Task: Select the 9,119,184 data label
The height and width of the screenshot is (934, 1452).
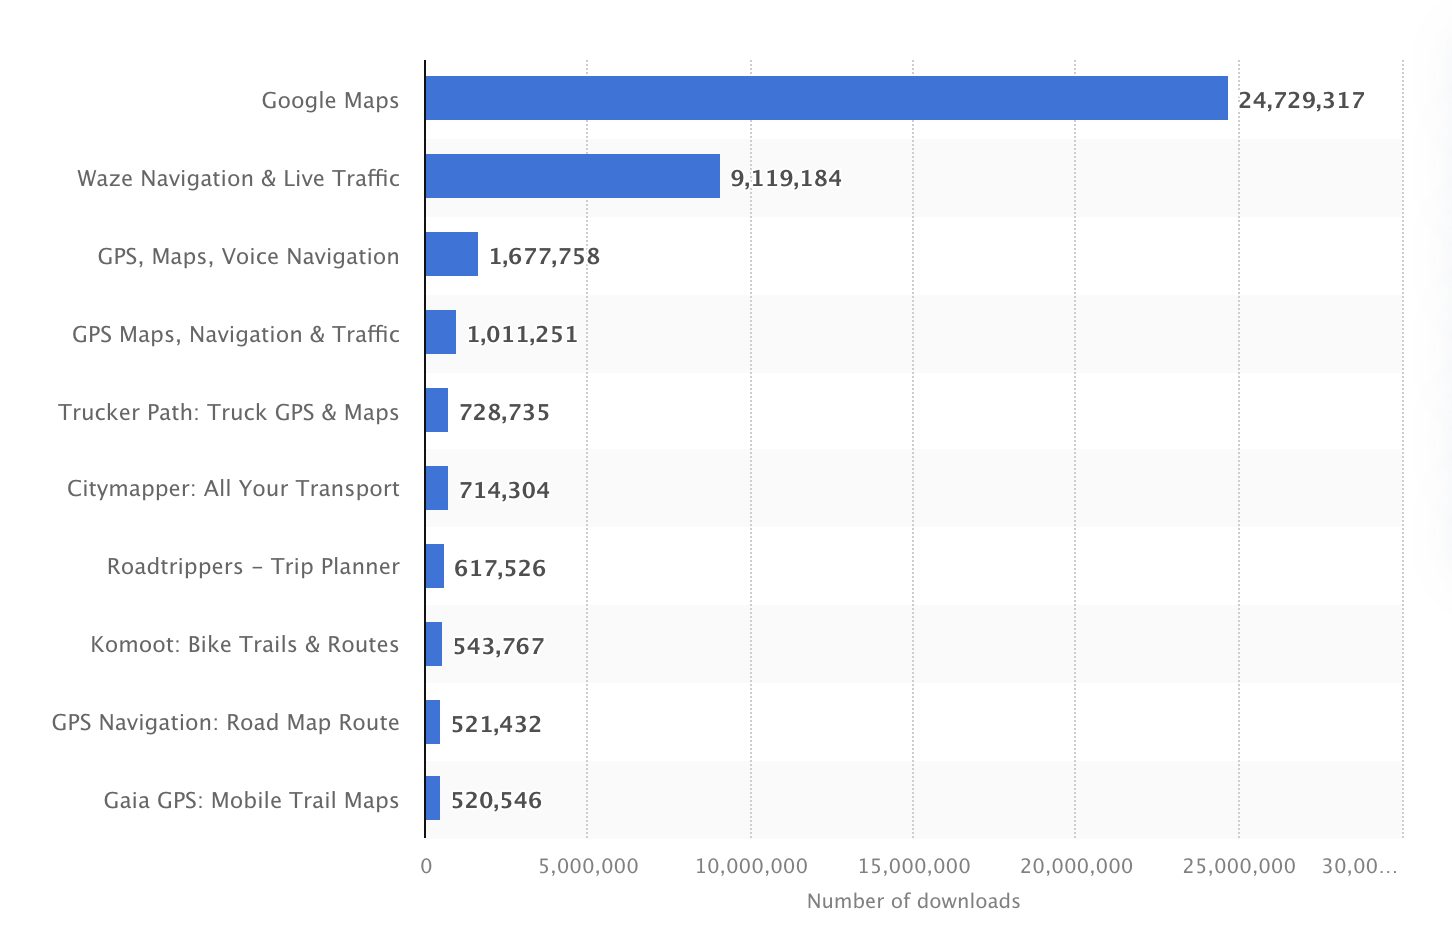Action: point(786,178)
